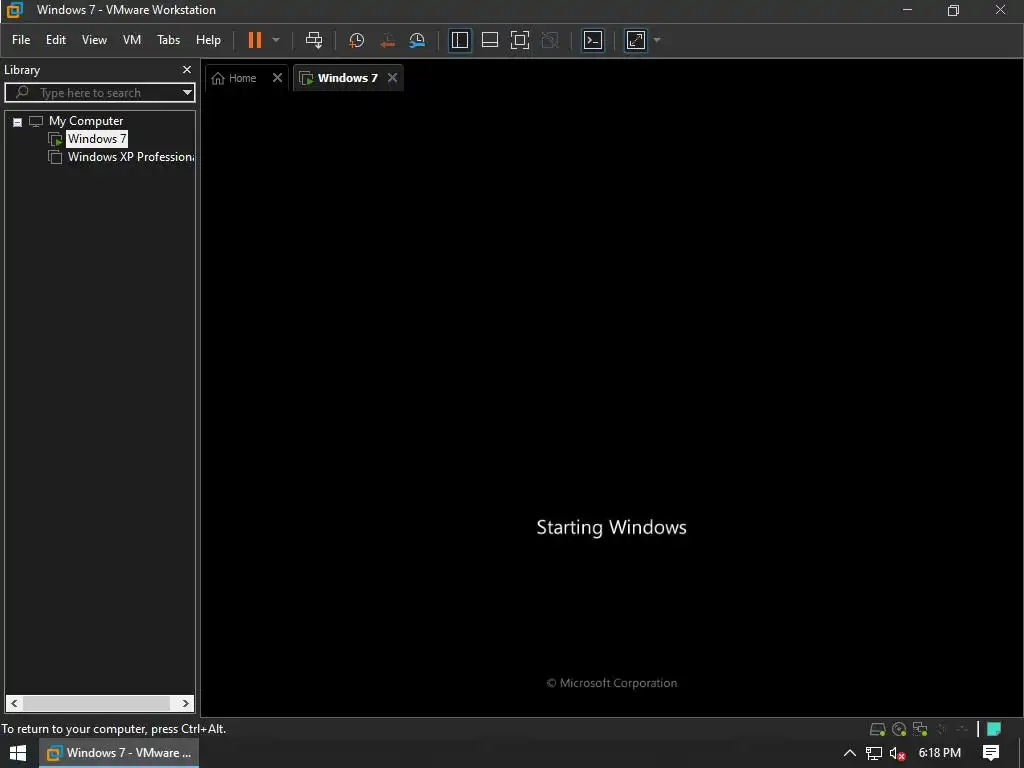Open the power options dropdown arrow beside Pause
The height and width of the screenshot is (768, 1024).
tap(276, 40)
